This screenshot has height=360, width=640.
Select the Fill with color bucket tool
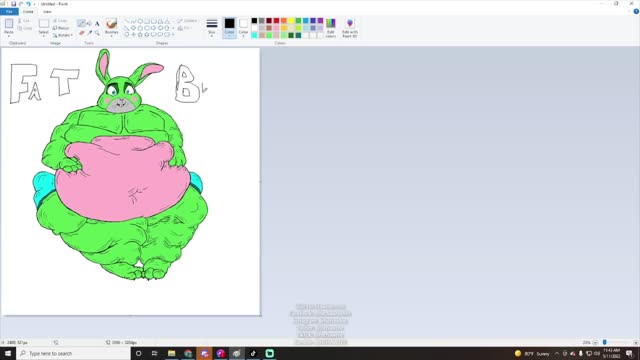[89, 24]
